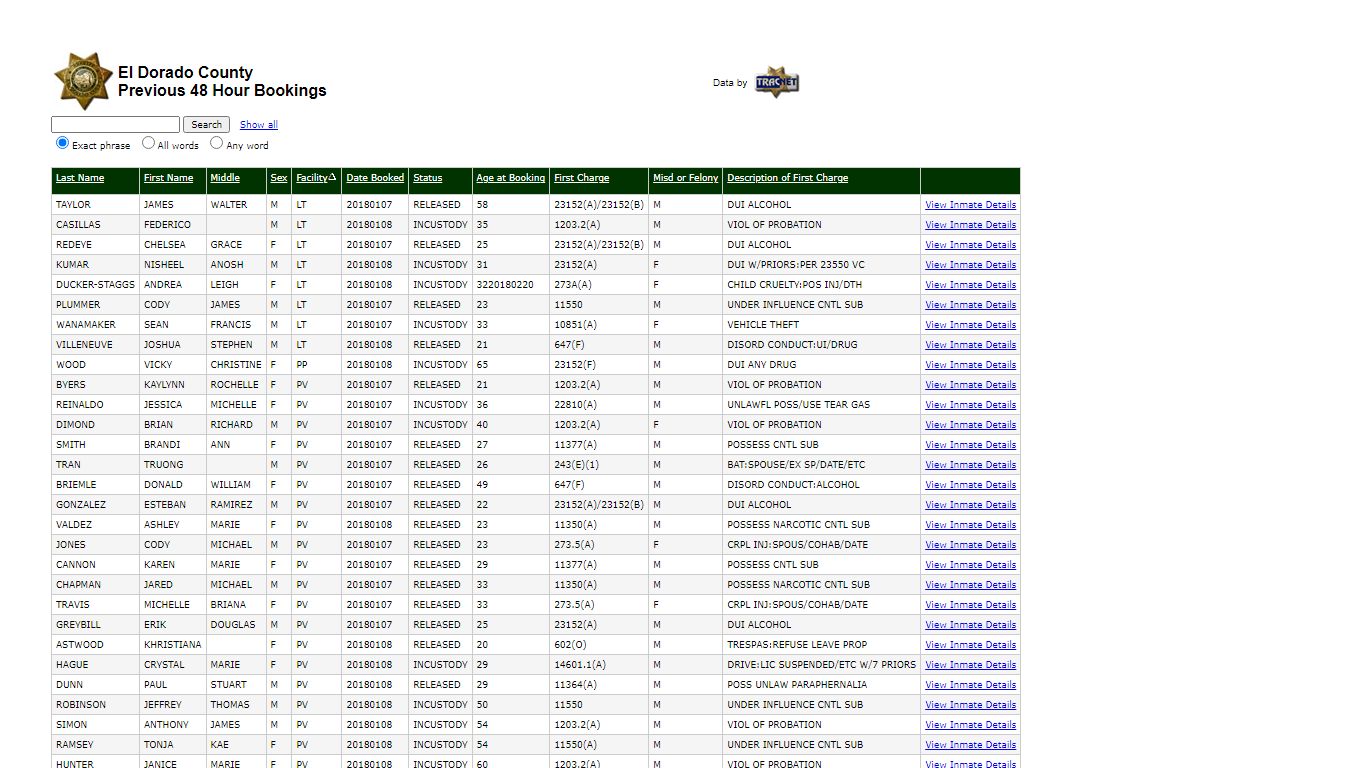The height and width of the screenshot is (768, 1366).
Task: View inmate details for Vicky Wood
Action: tap(970, 365)
